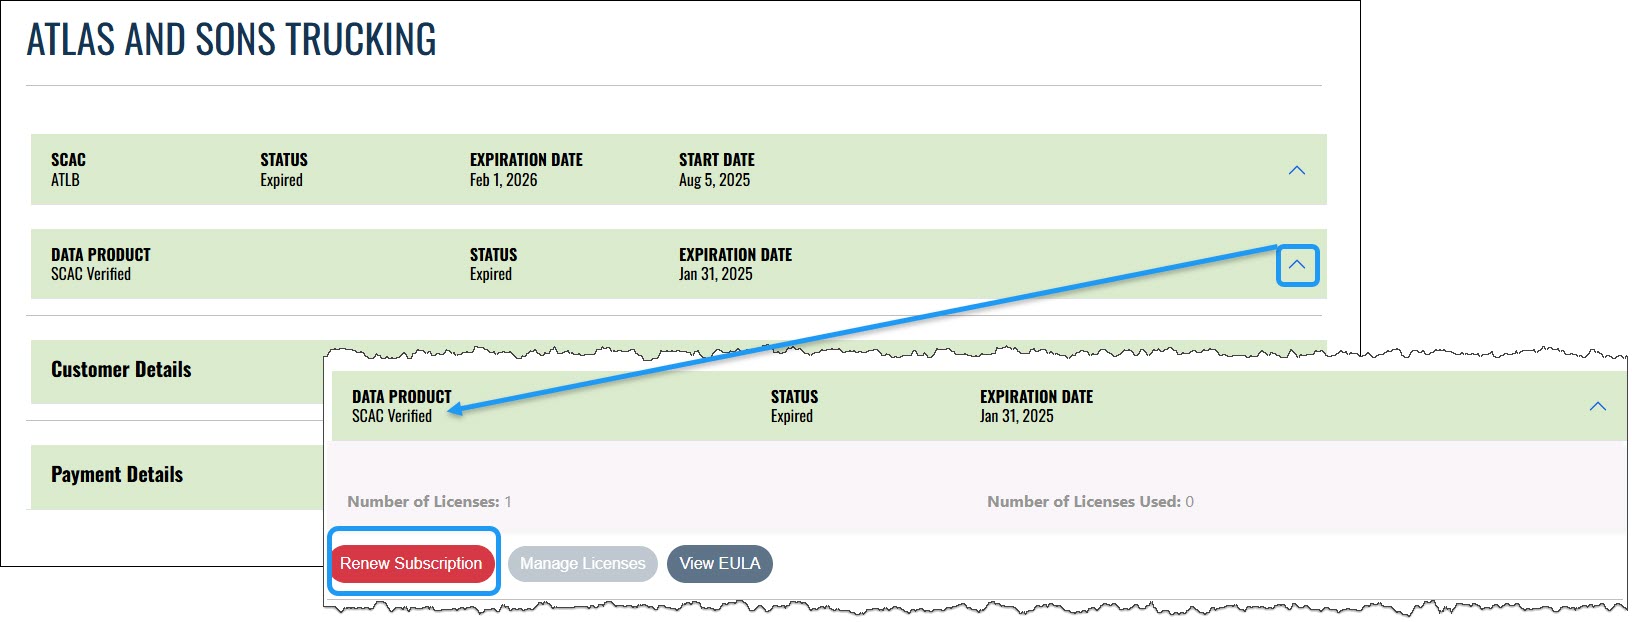Open the View EULA button
The height and width of the screenshot is (622, 1632).
pyautogui.click(x=719, y=564)
